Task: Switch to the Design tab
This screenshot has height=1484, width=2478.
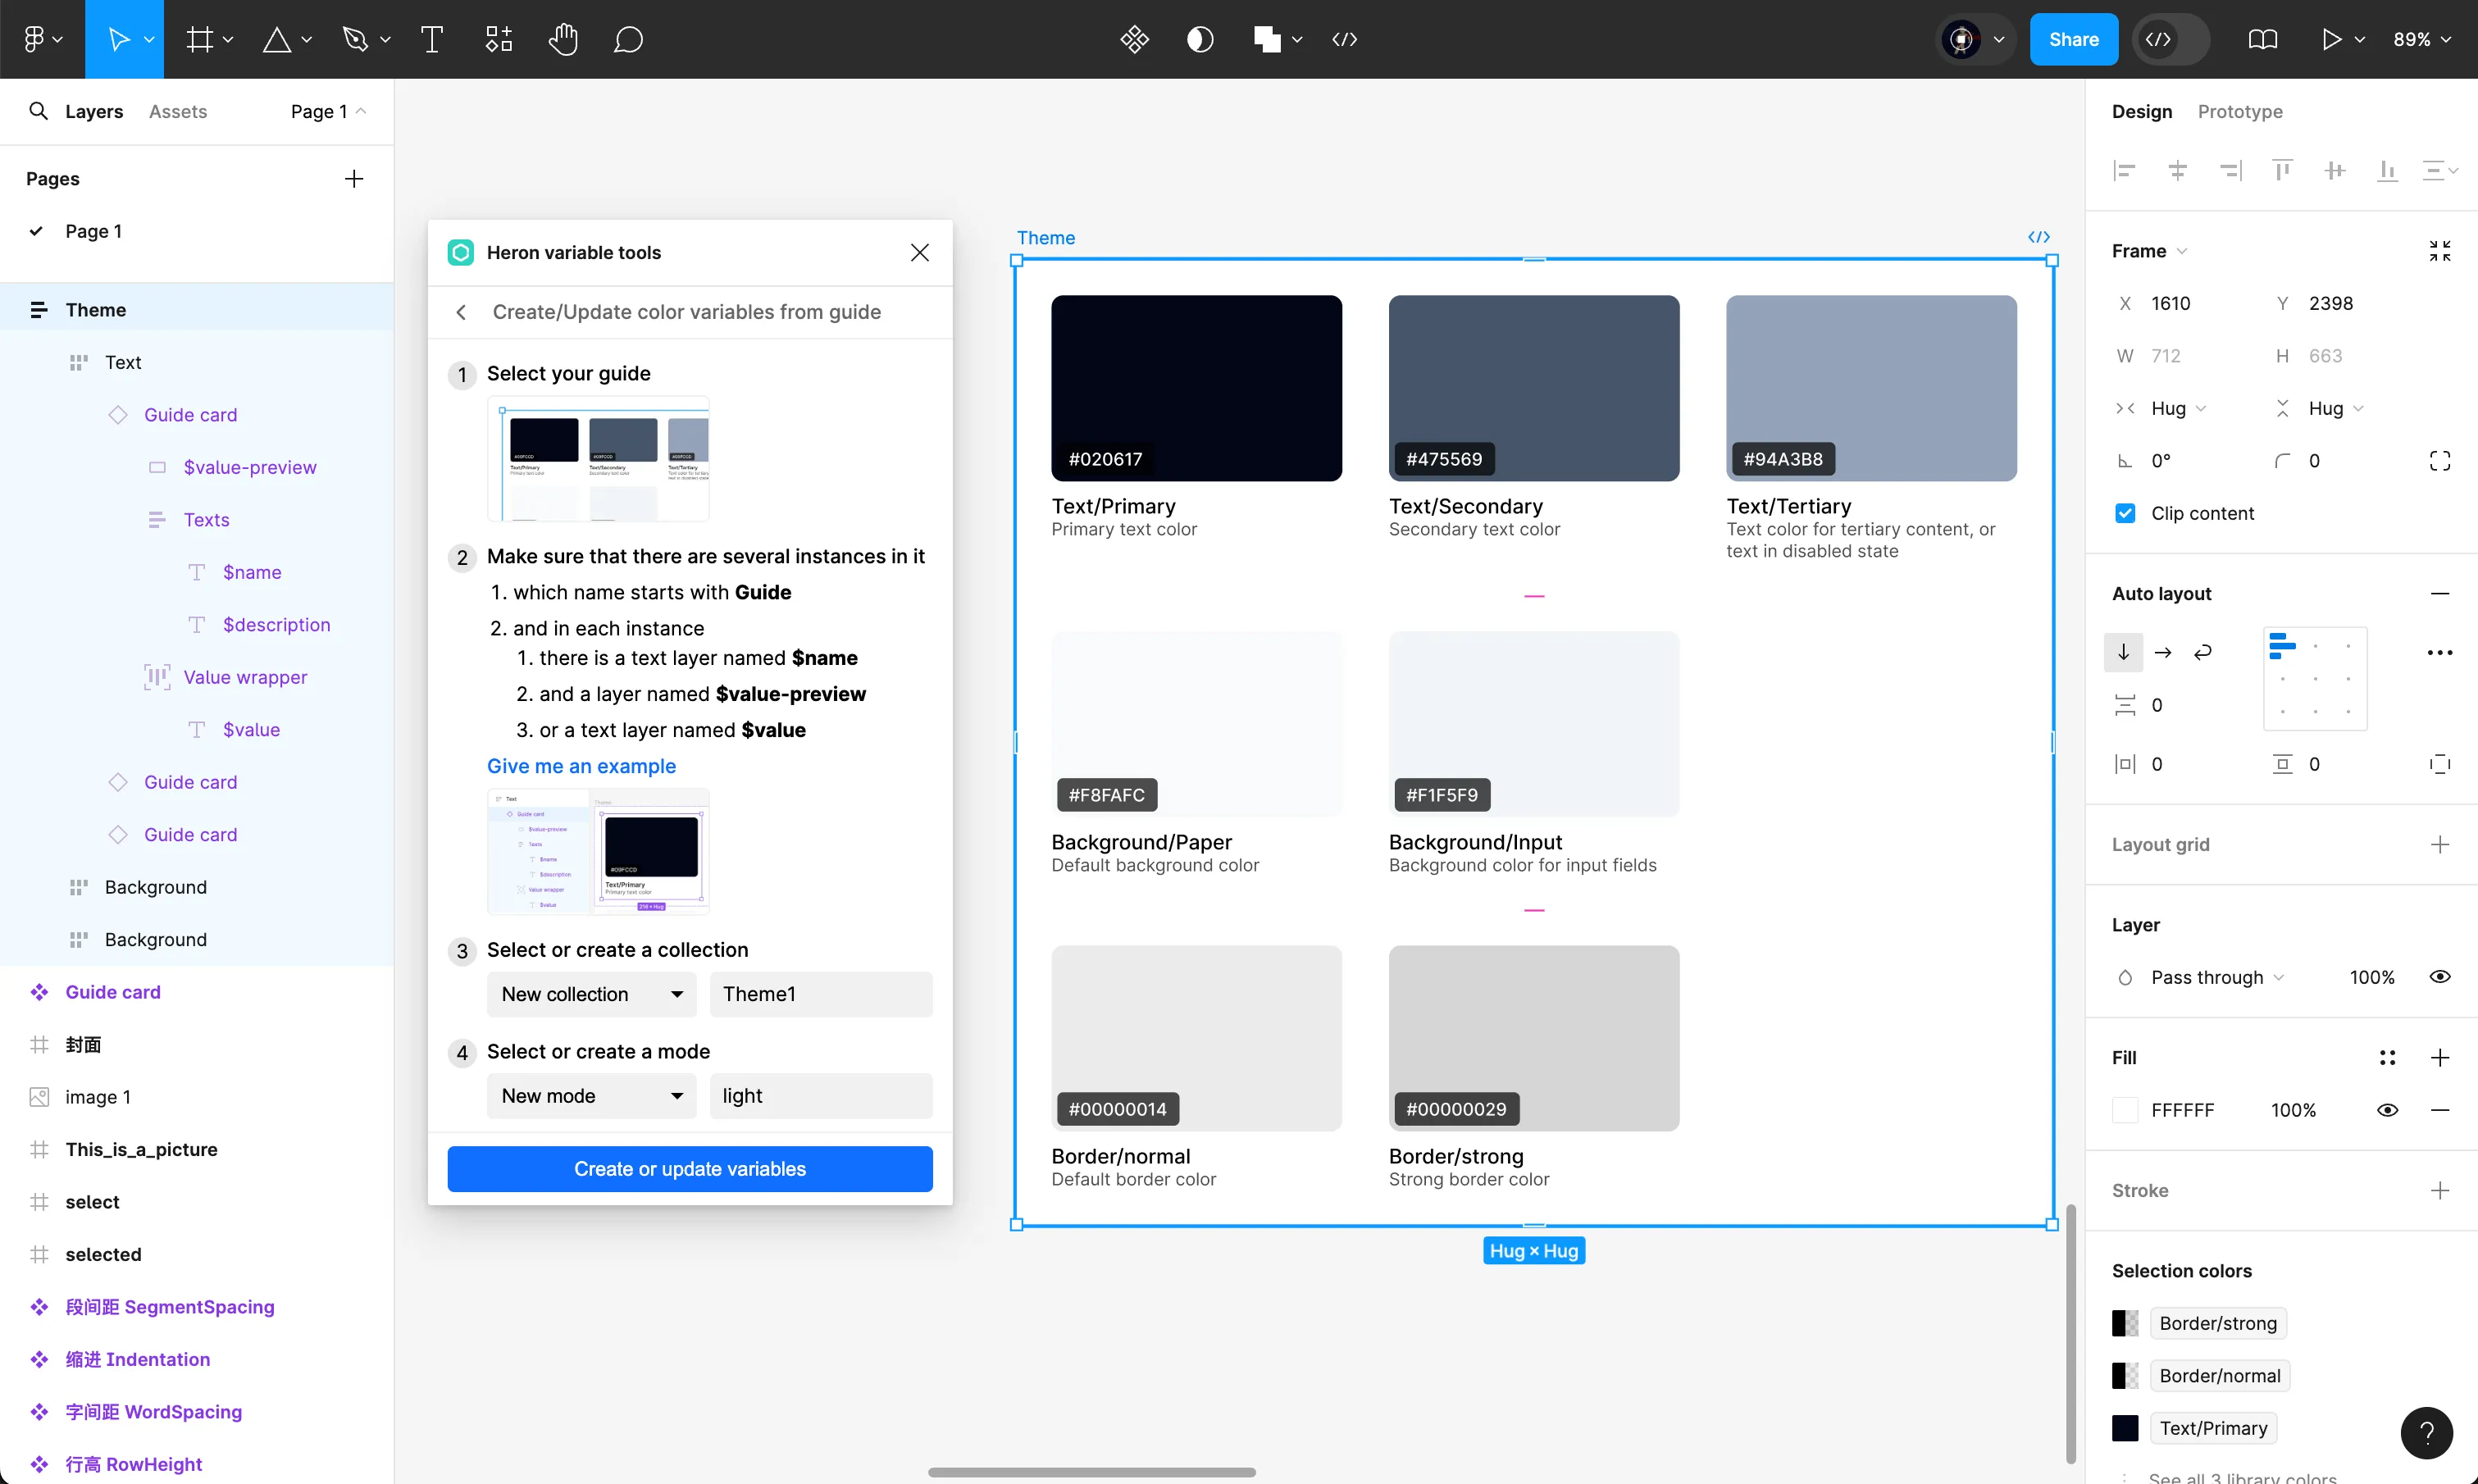Action: point(2143,112)
